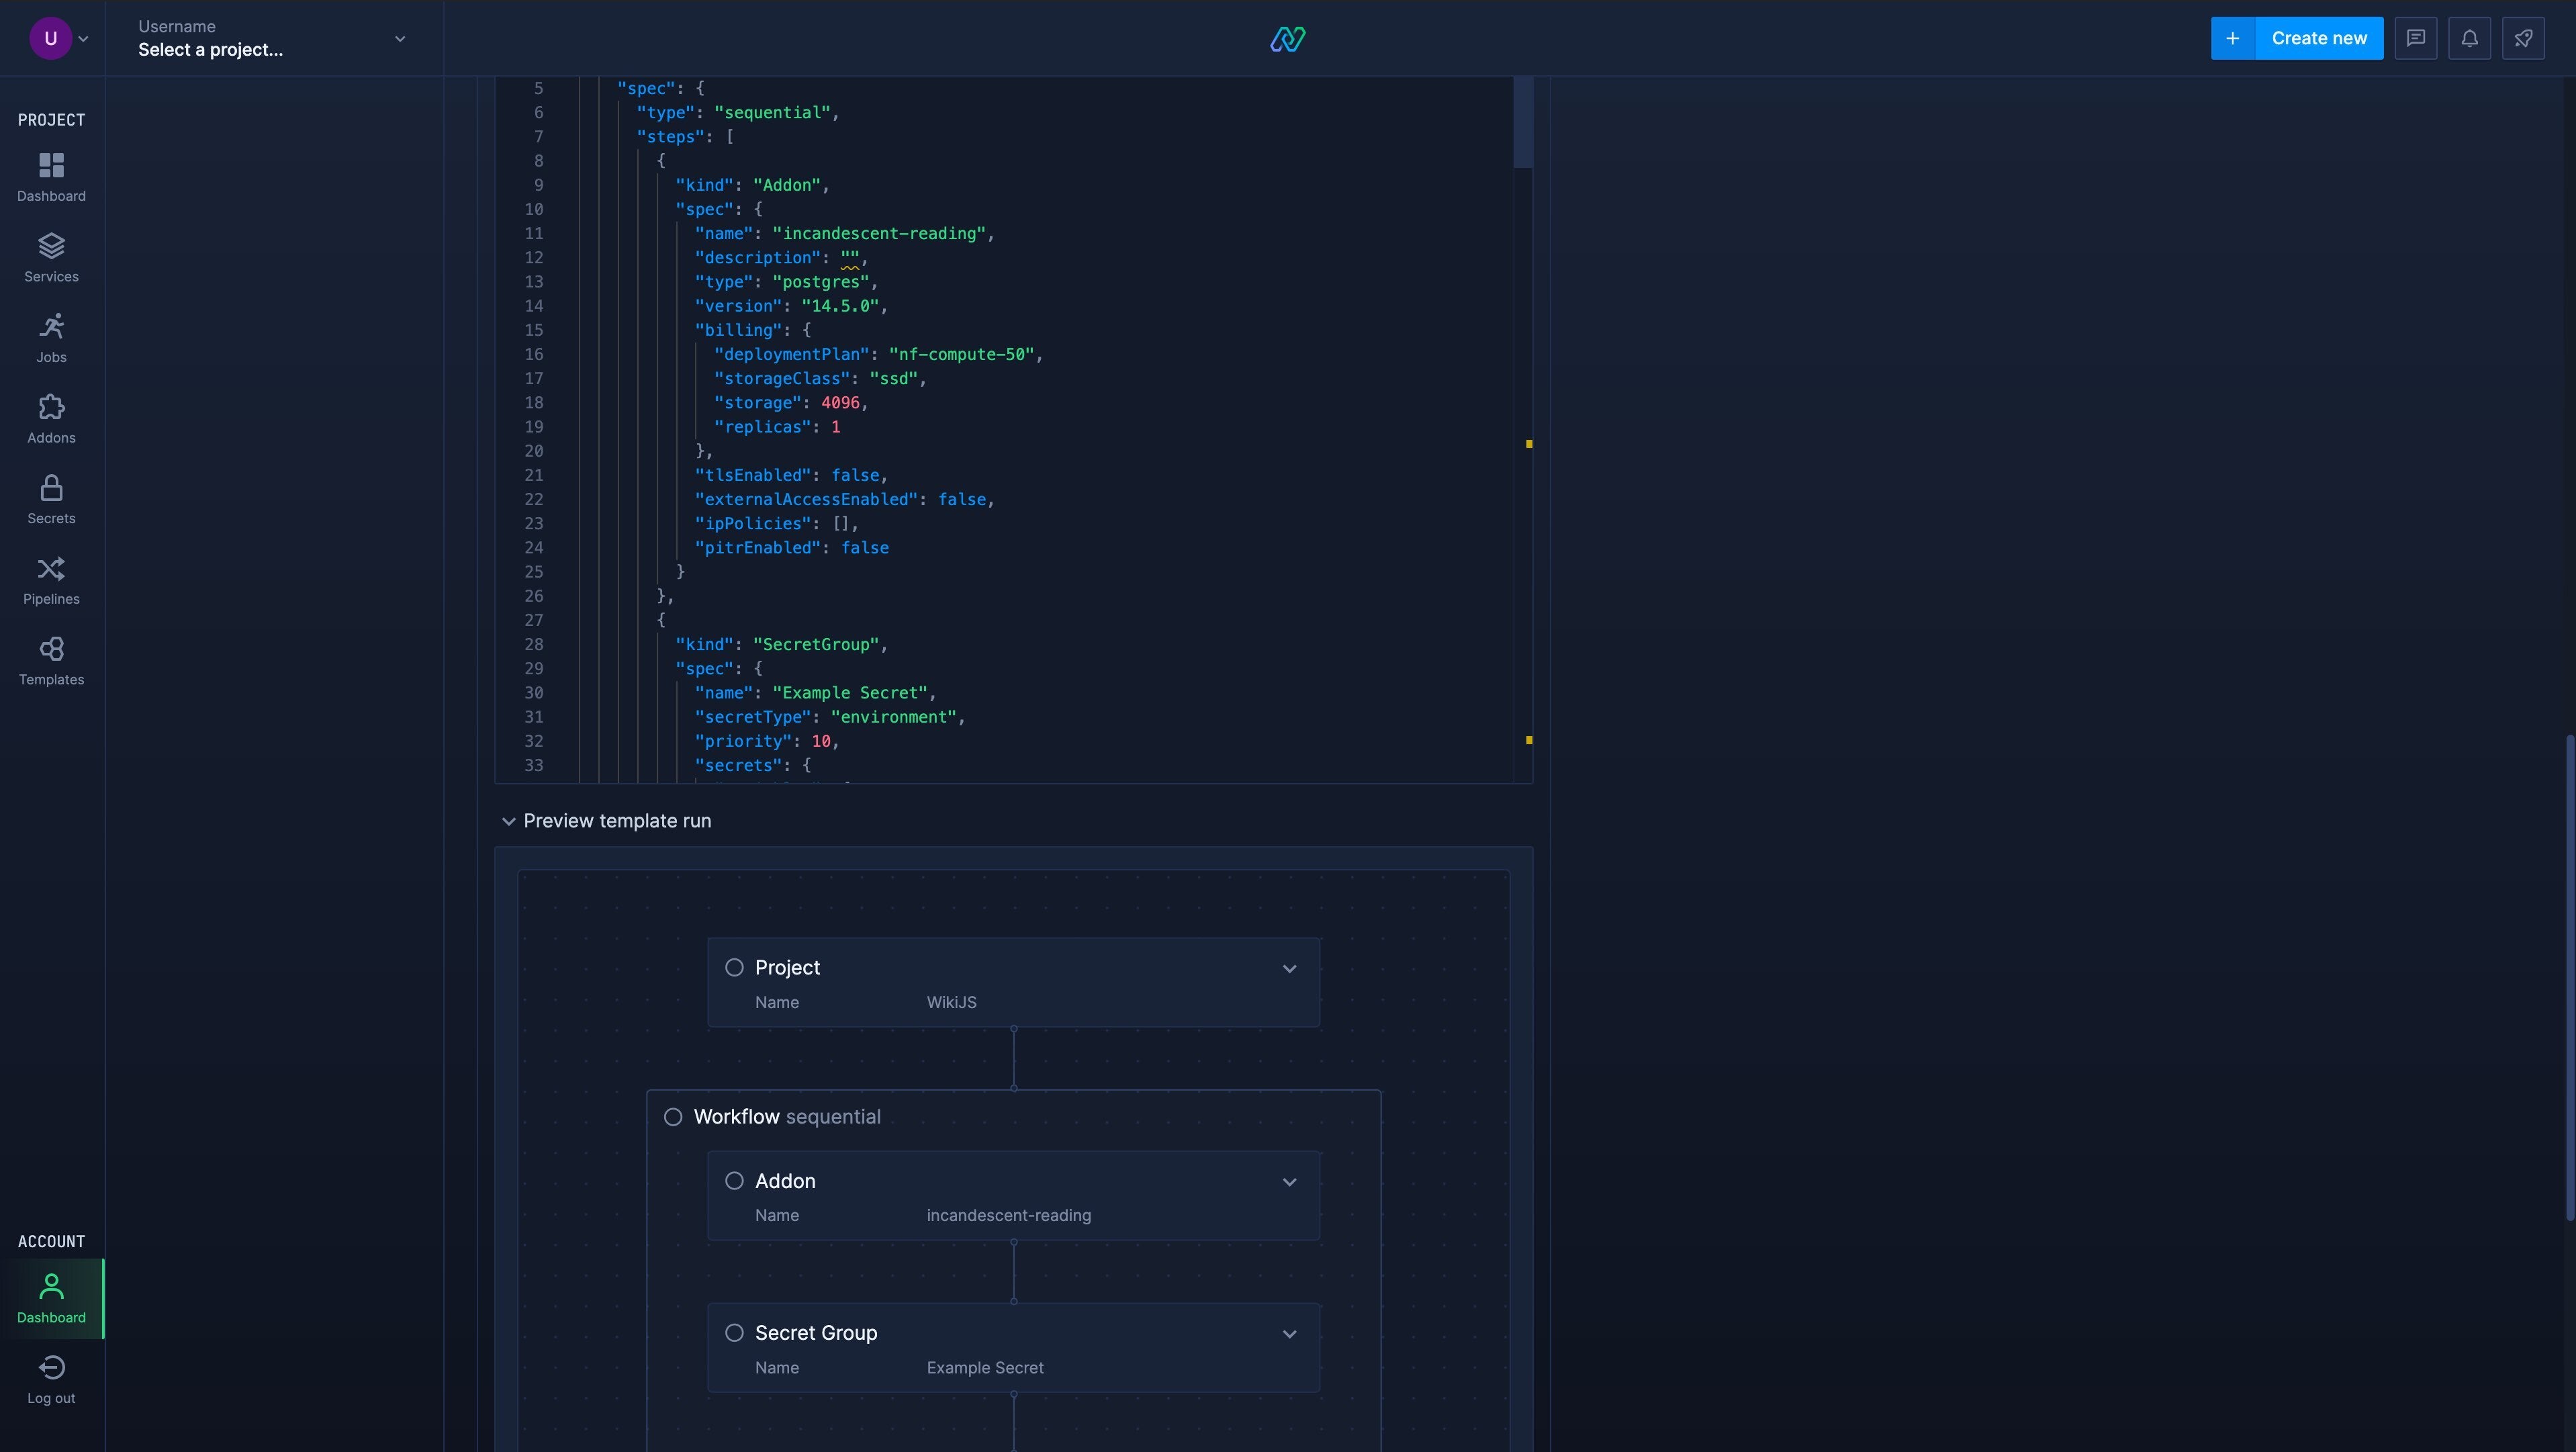Click the "Example Secret" string on line 30
The height and width of the screenshot is (1452, 2576).
point(850,693)
